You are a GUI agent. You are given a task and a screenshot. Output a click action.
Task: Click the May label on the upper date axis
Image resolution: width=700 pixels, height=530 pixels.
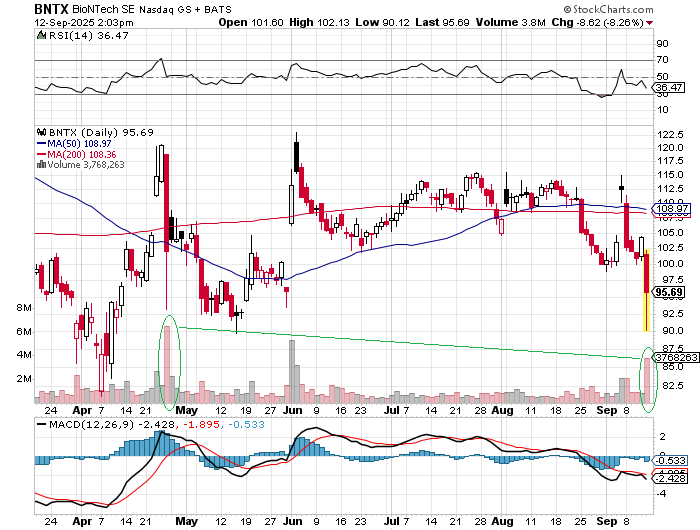186,410
